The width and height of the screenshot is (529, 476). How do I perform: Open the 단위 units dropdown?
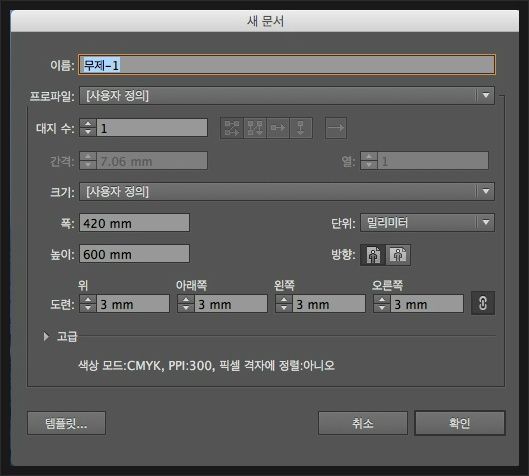(x=427, y=223)
